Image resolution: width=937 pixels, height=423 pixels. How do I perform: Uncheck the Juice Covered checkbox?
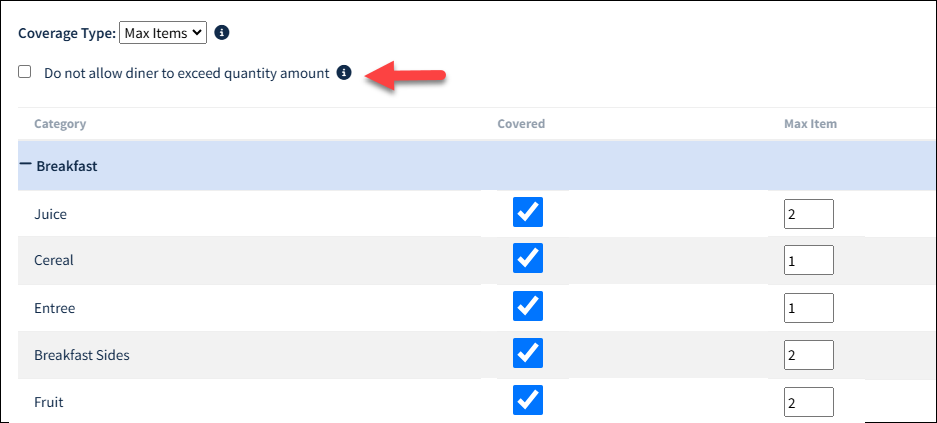click(x=528, y=212)
